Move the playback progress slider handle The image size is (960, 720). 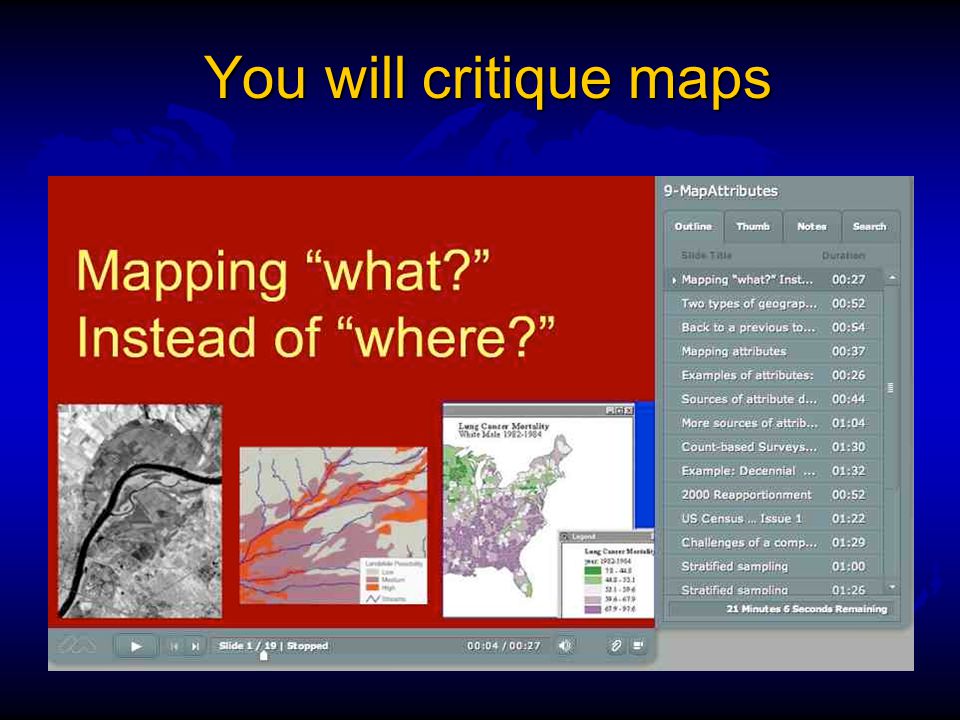tap(263, 656)
